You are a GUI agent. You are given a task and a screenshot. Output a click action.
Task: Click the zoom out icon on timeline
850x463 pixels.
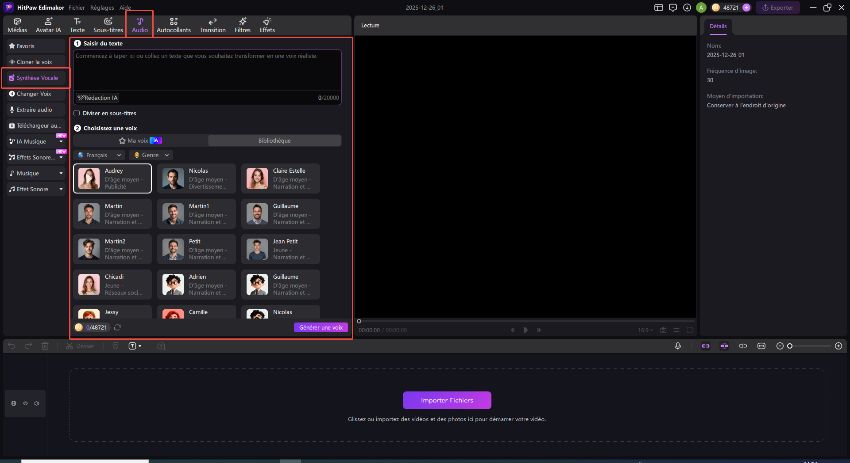(x=780, y=346)
